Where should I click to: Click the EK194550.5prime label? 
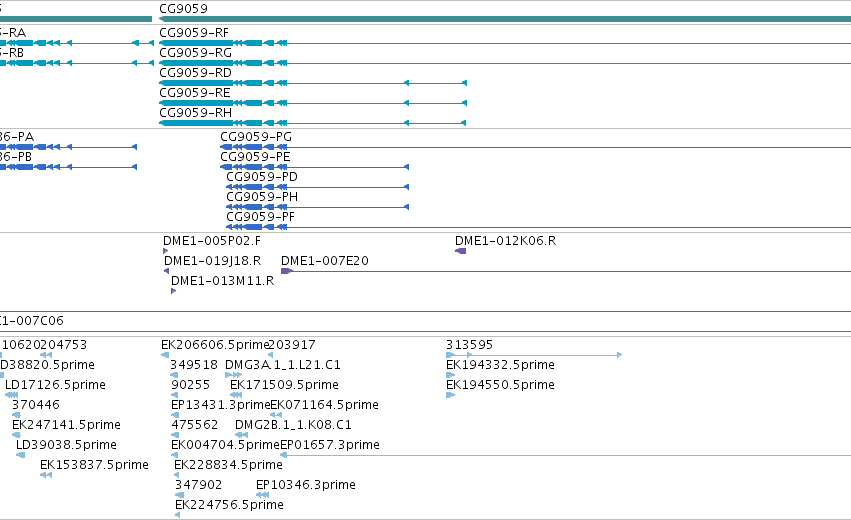click(500, 385)
